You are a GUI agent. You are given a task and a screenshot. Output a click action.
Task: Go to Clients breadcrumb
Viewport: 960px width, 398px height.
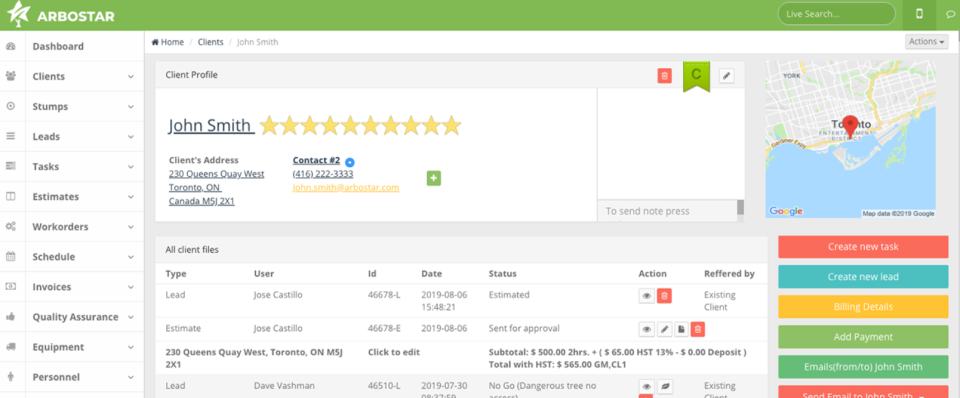click(210, 42)
